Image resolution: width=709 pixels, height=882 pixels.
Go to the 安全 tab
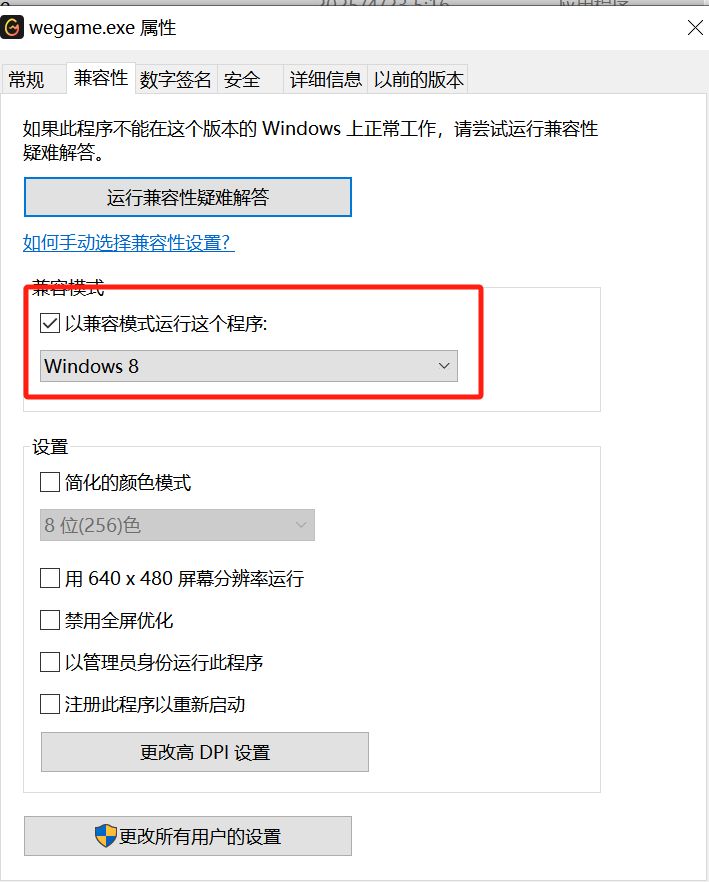[242, 80]
